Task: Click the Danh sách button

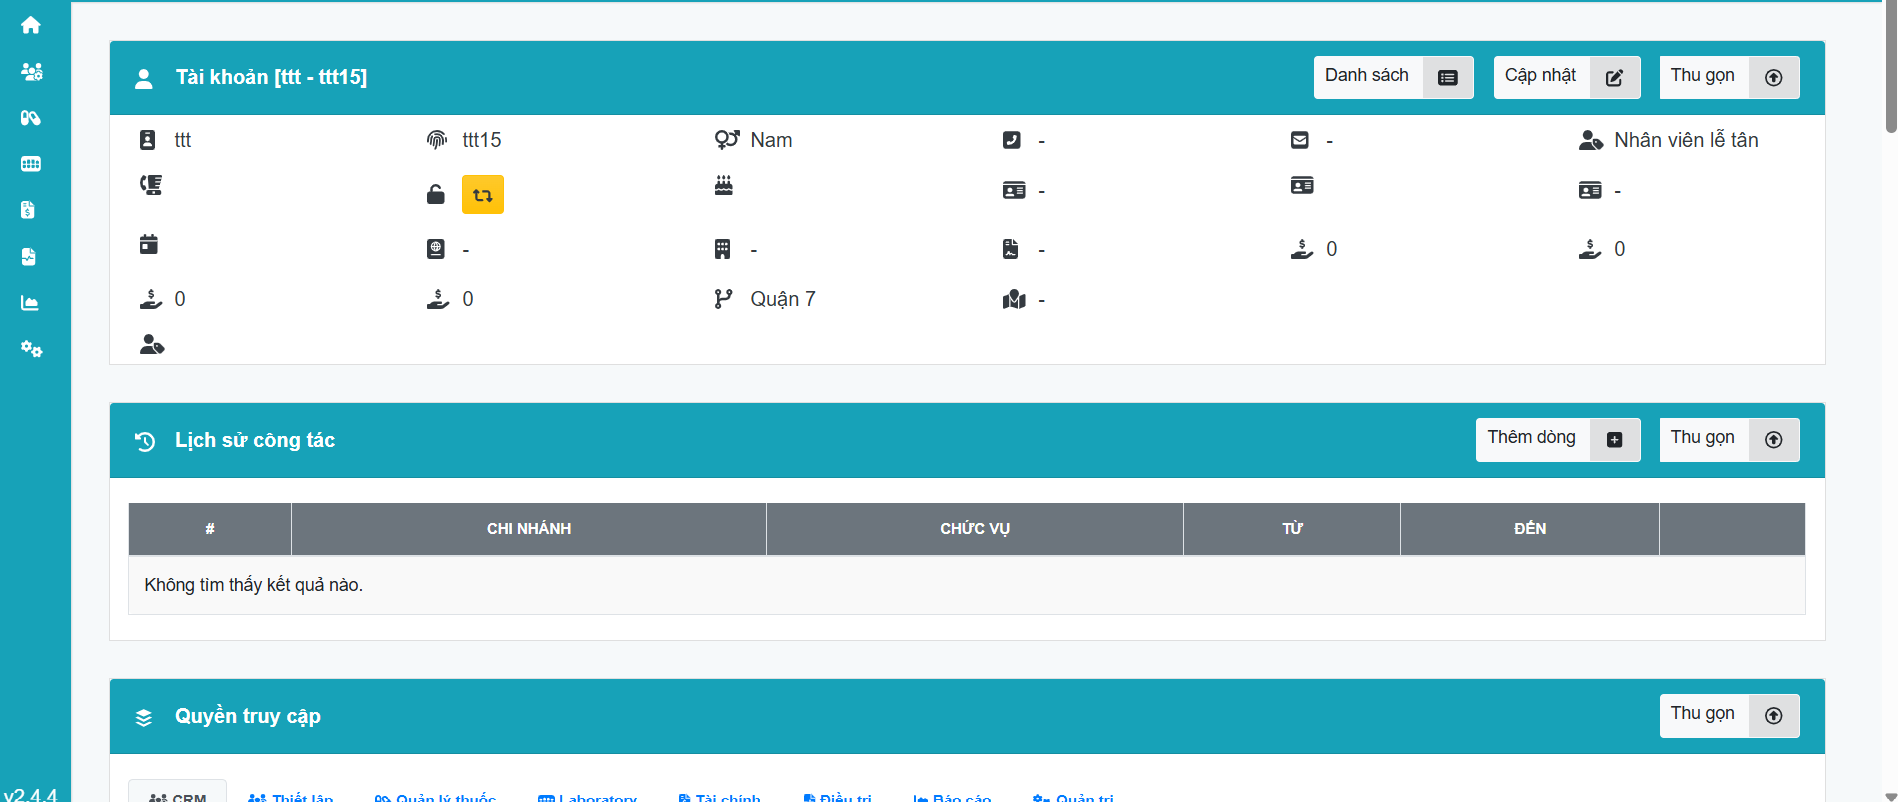Action: click(x=1392, y=77)
